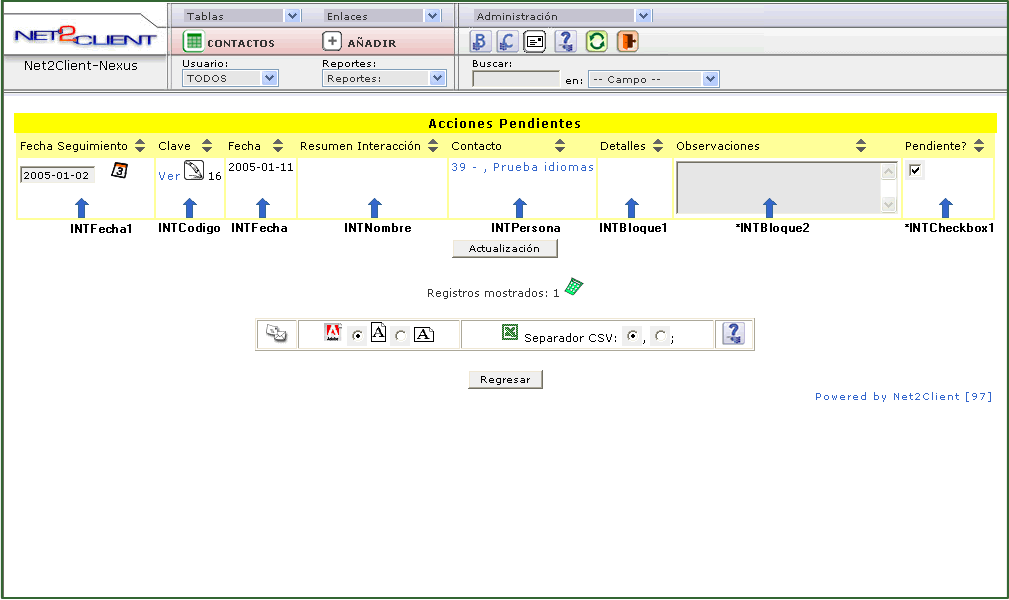Click the Excel CSV export icon
This screenshot has width=1009, height=600.
tap(510, 333)
